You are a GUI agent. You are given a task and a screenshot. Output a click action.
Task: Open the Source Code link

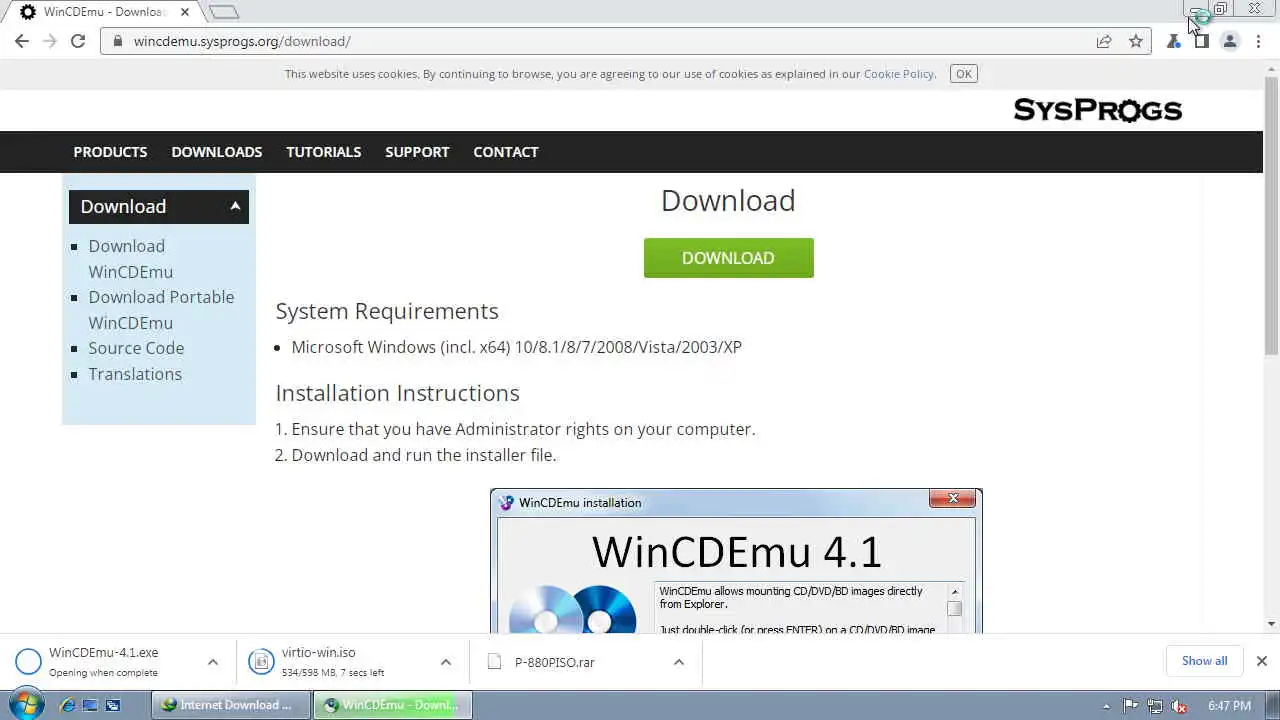[x=136, y=348]
